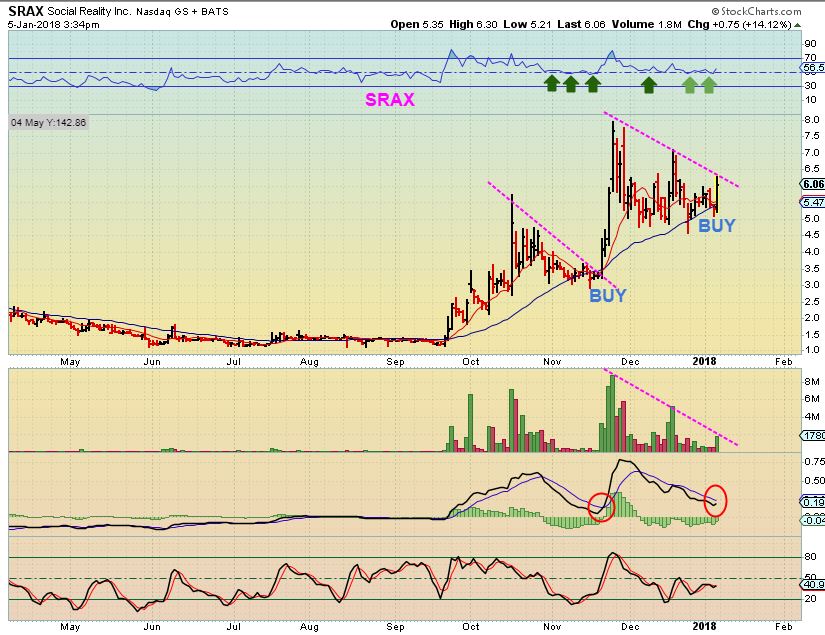
Task: Click the Volume 1.8M header reading
Action: 647,24
